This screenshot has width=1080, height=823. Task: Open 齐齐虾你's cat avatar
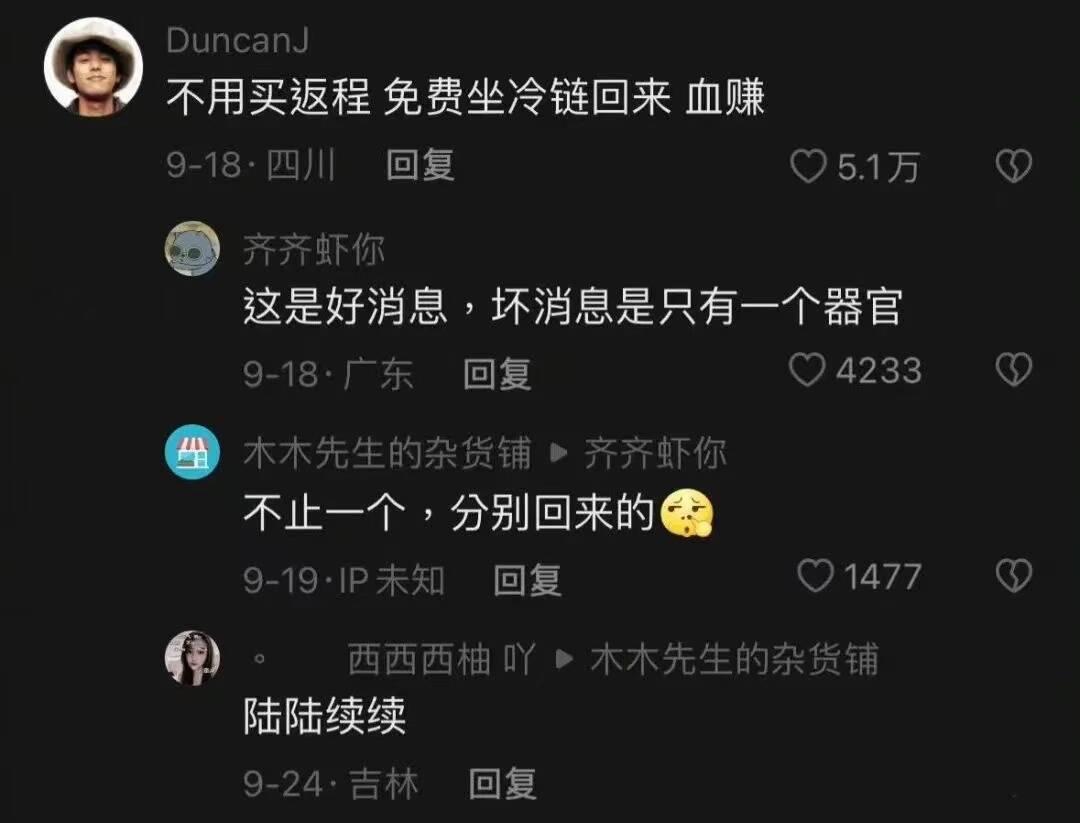(x=192, y=249)
